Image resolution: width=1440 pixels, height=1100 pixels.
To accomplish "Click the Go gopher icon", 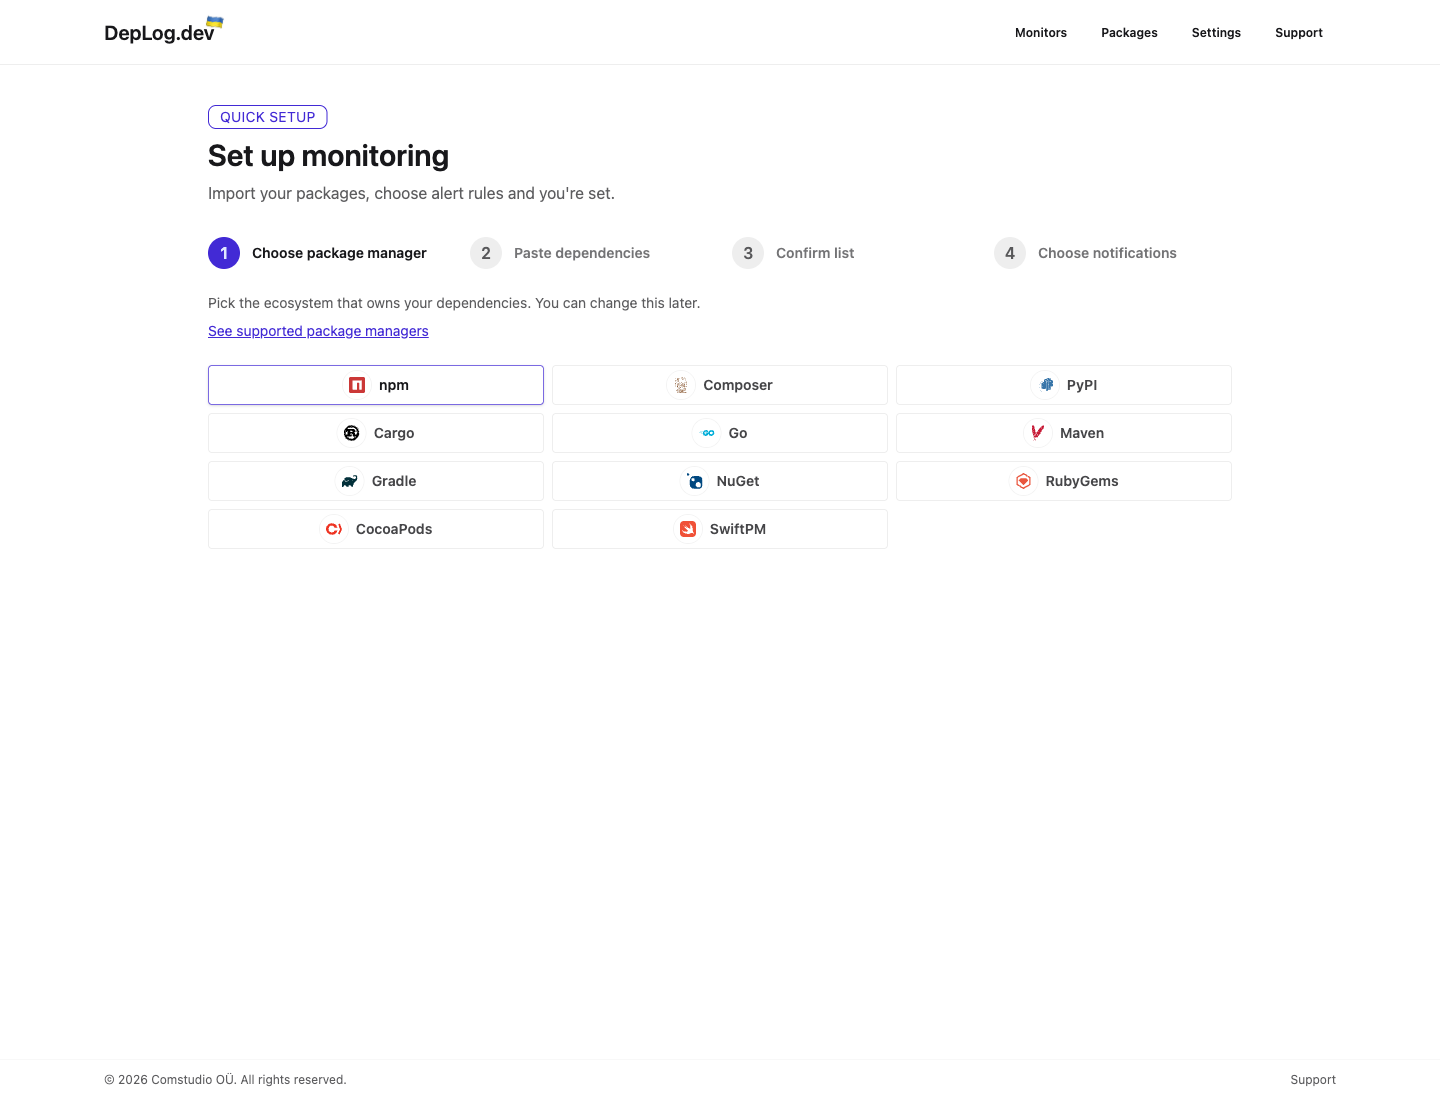I will [x=707, y=433].
